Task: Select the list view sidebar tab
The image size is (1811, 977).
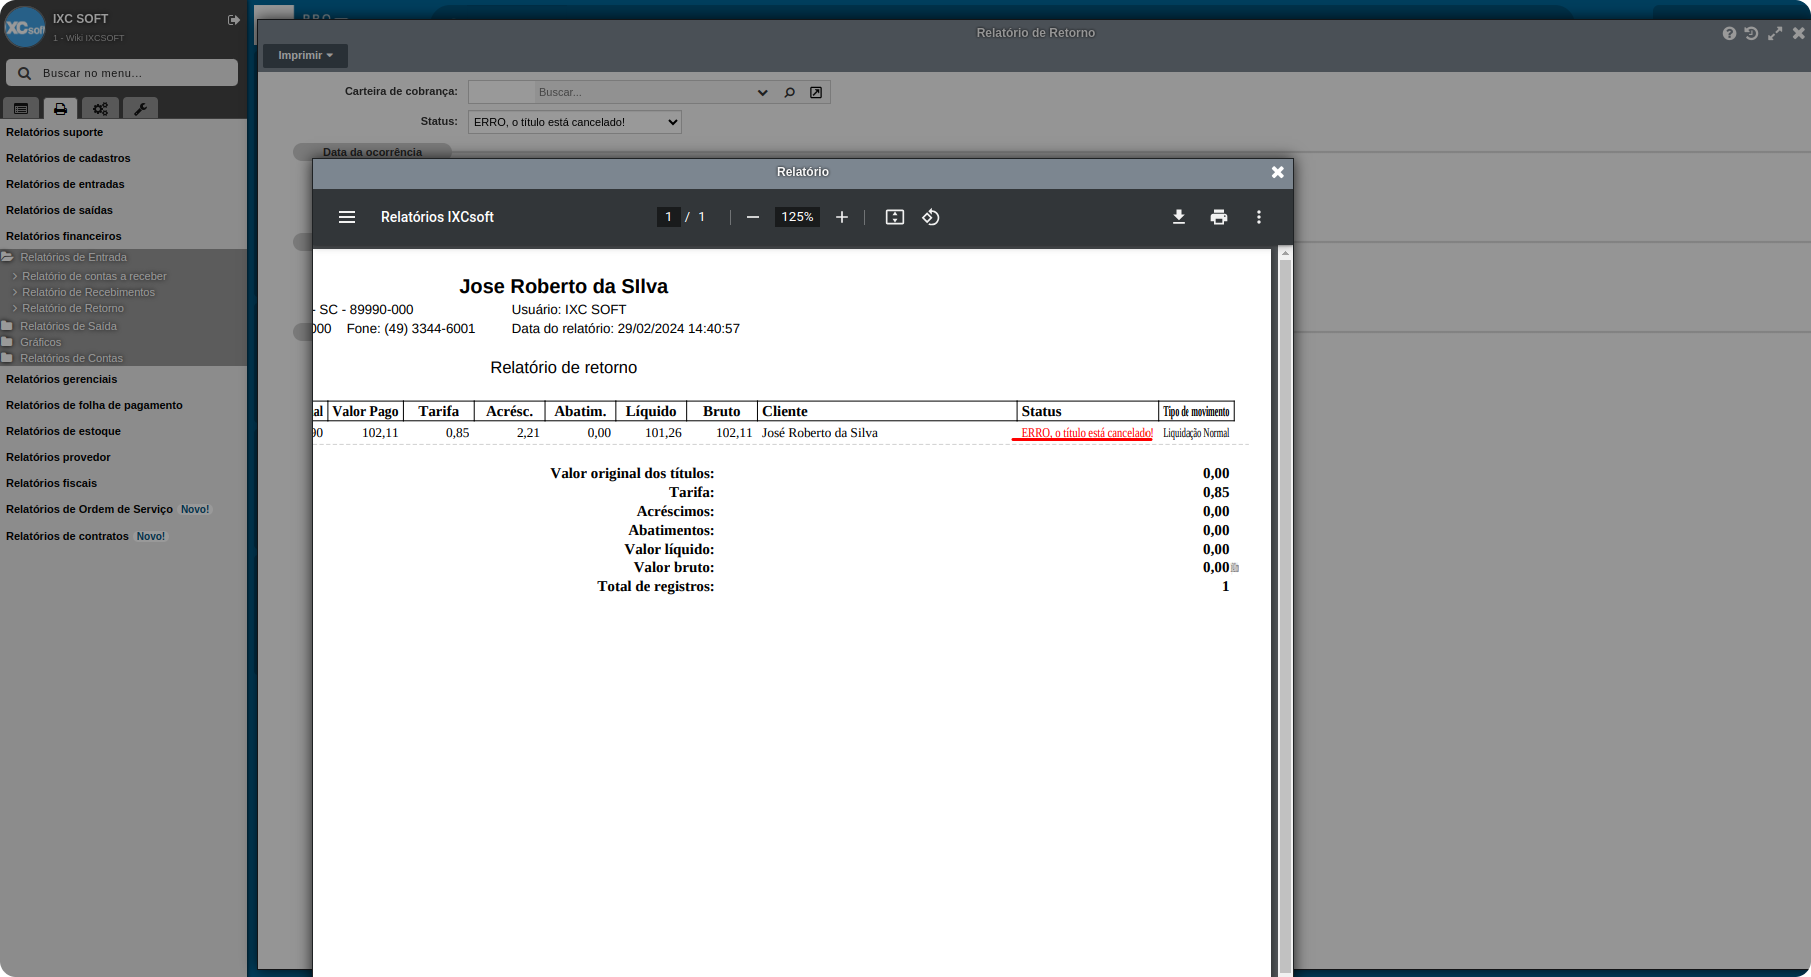Action: 21,108
